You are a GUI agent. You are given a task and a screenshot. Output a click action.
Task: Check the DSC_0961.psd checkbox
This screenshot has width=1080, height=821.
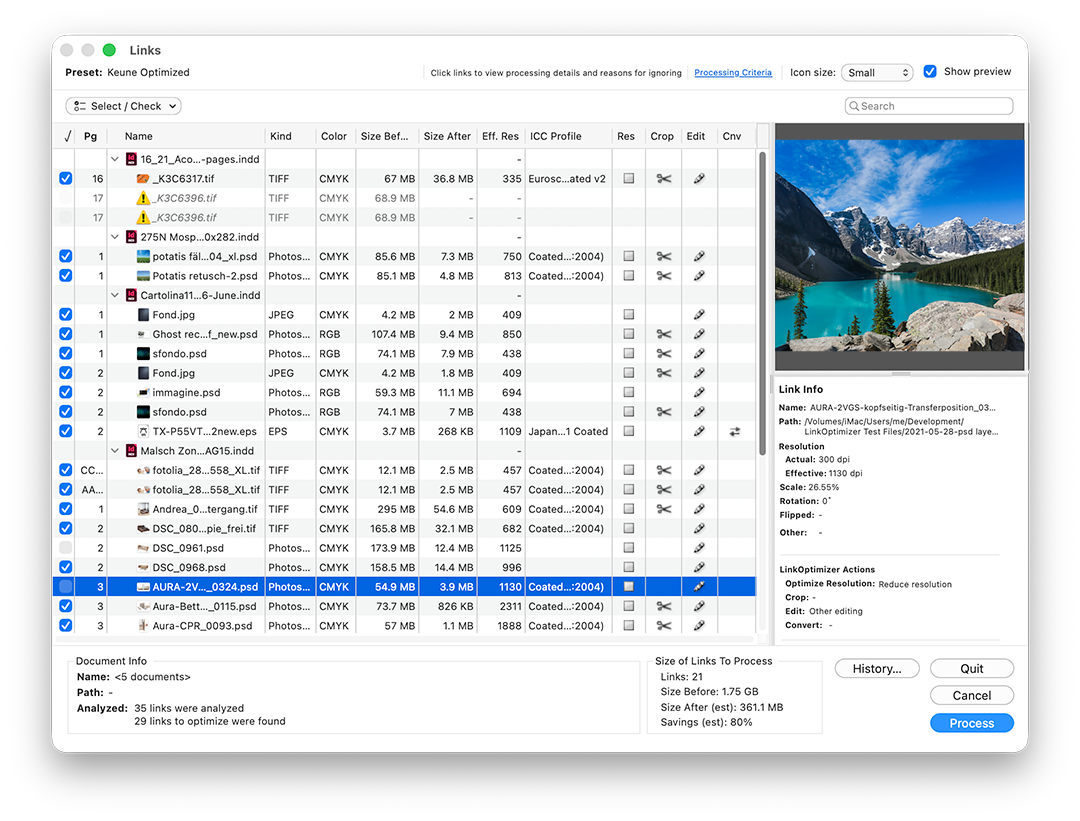coord(65,548)
